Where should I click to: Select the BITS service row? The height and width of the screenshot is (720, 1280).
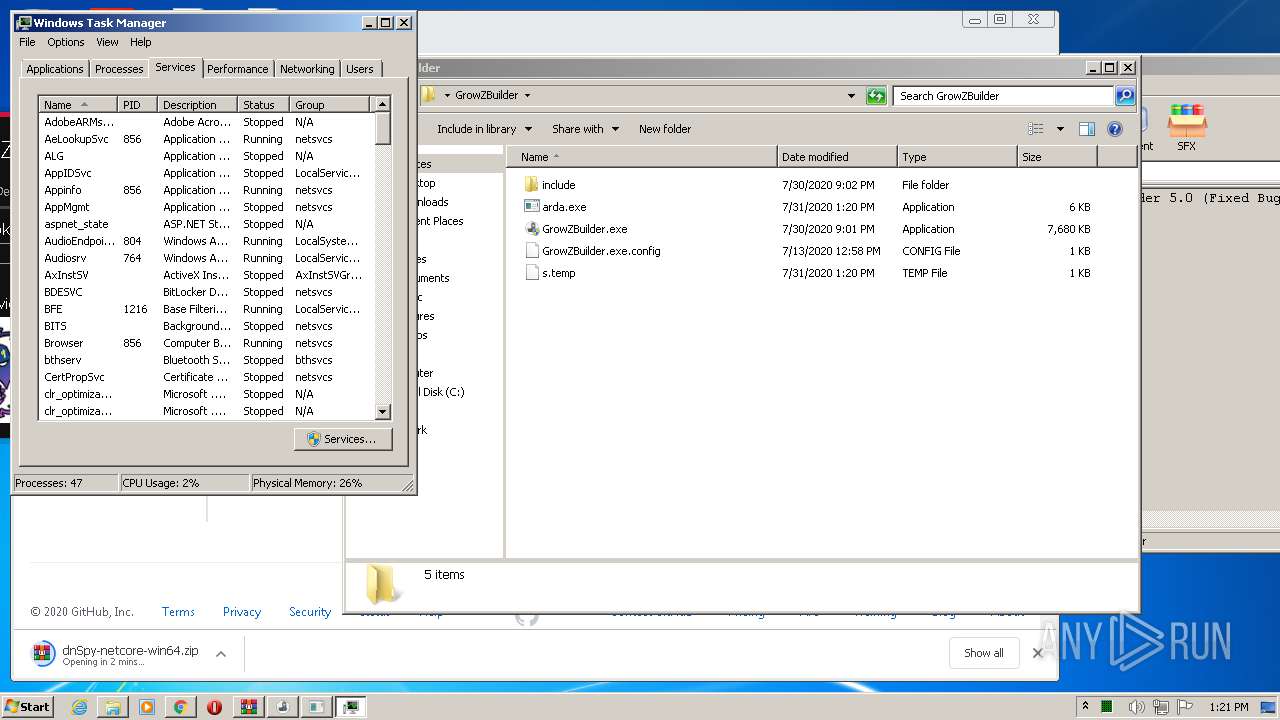pos(206,326)
